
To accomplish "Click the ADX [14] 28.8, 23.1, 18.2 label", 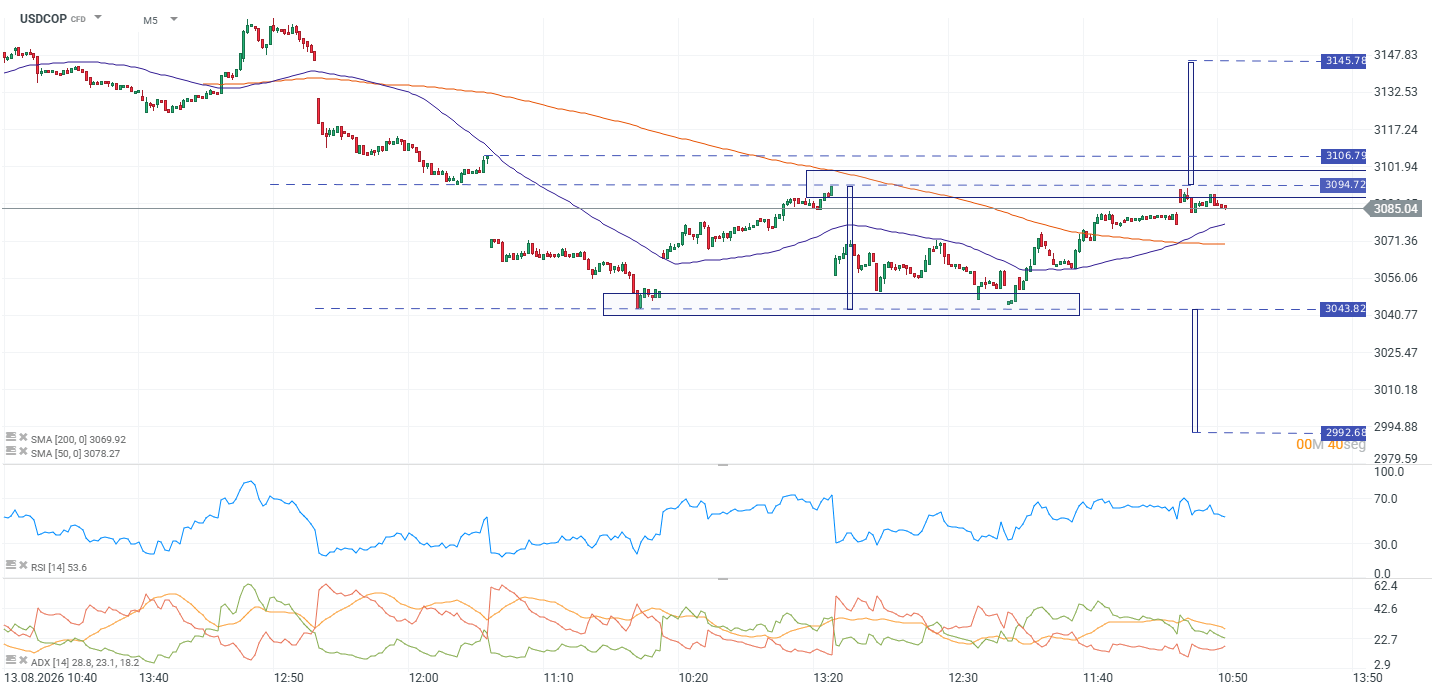I will click(x=85, y=662).
